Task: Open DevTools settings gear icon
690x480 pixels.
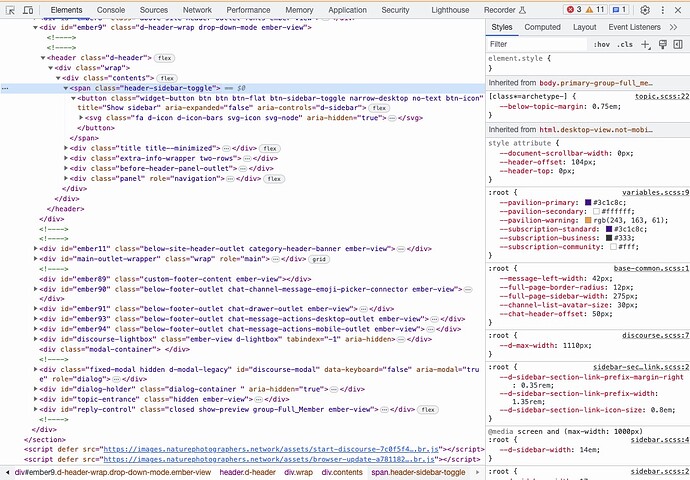Action: click(x=645, y=10)
